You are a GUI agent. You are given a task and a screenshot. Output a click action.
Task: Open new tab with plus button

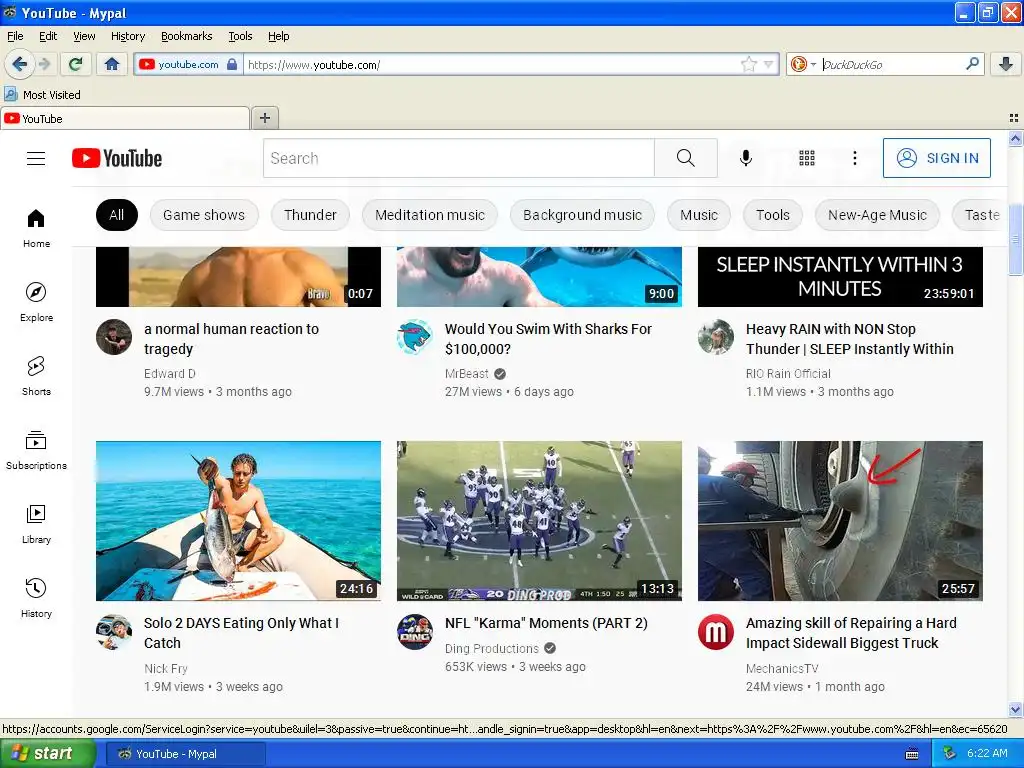264,118
